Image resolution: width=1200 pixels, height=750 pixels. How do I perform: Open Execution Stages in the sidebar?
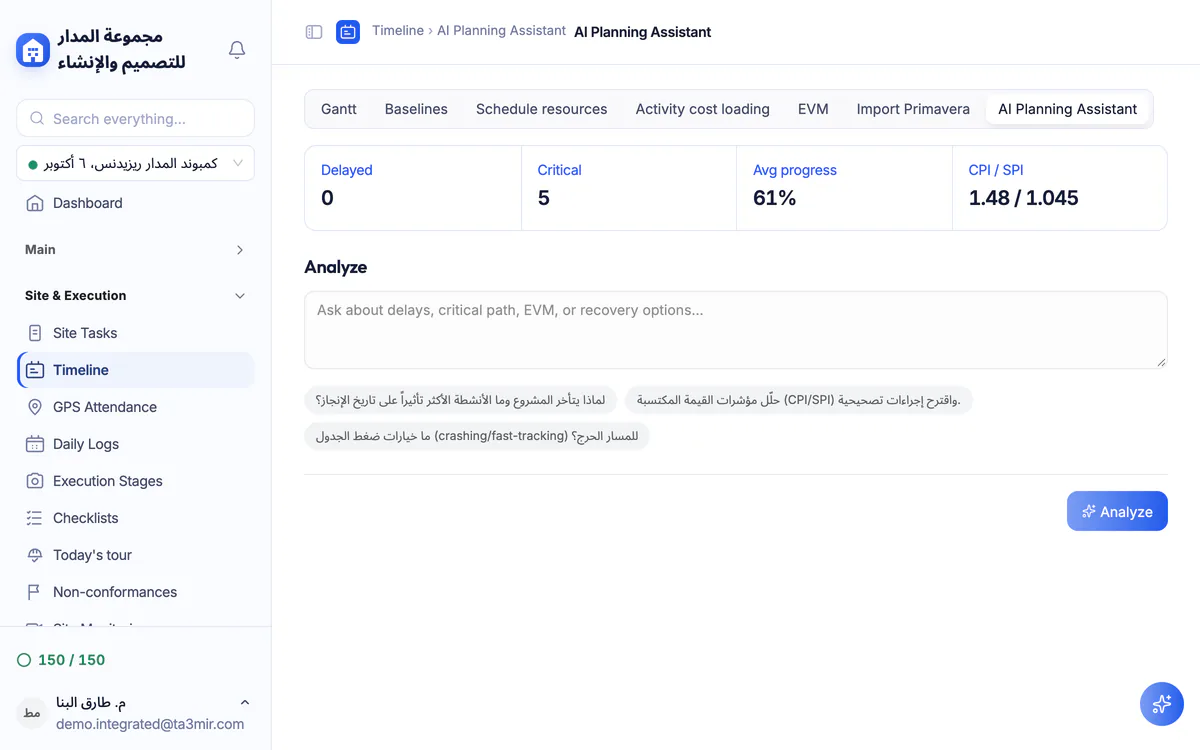[x=135, y=481]
